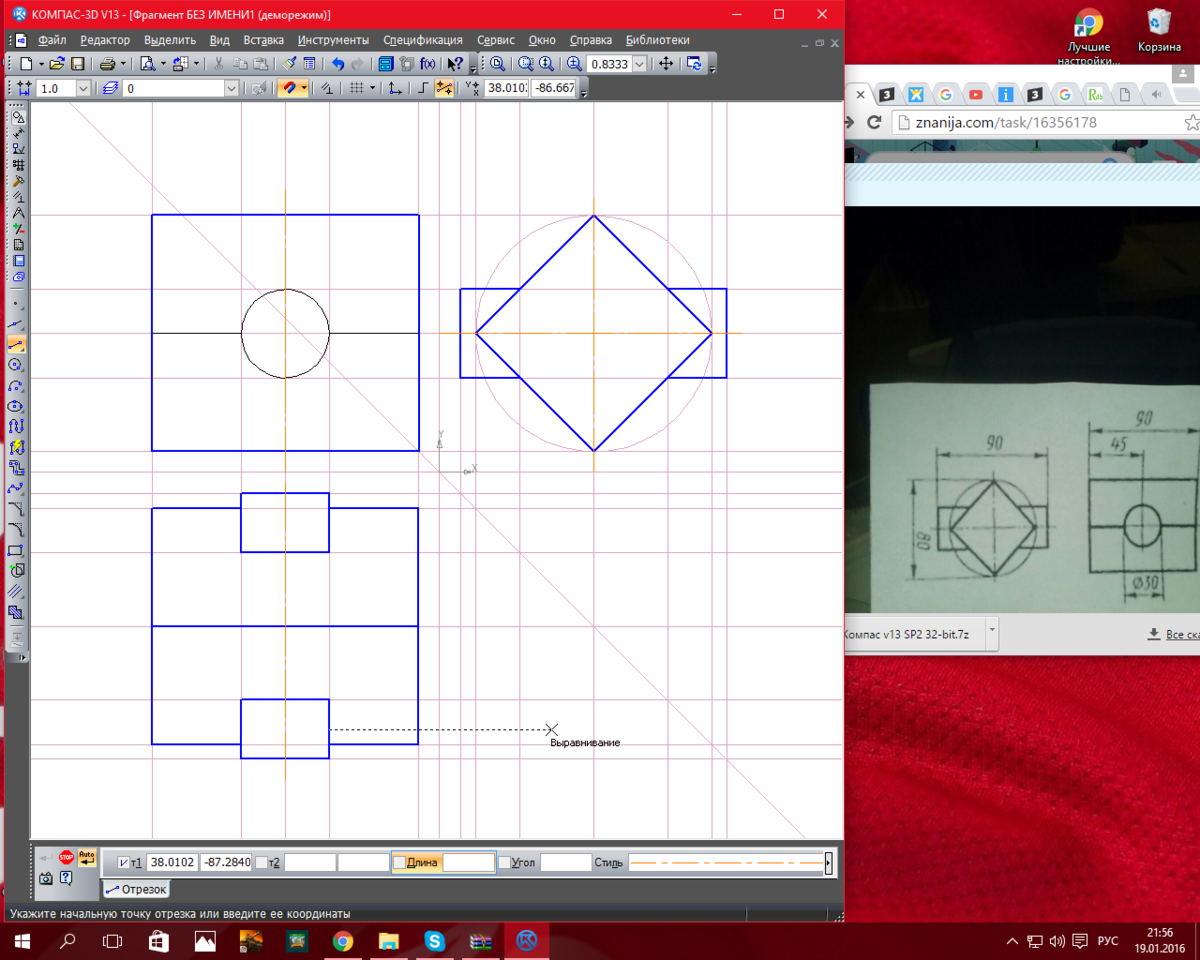Open the view scale 1.0 dropdown

pyautogui.click(x=83, y=89)
